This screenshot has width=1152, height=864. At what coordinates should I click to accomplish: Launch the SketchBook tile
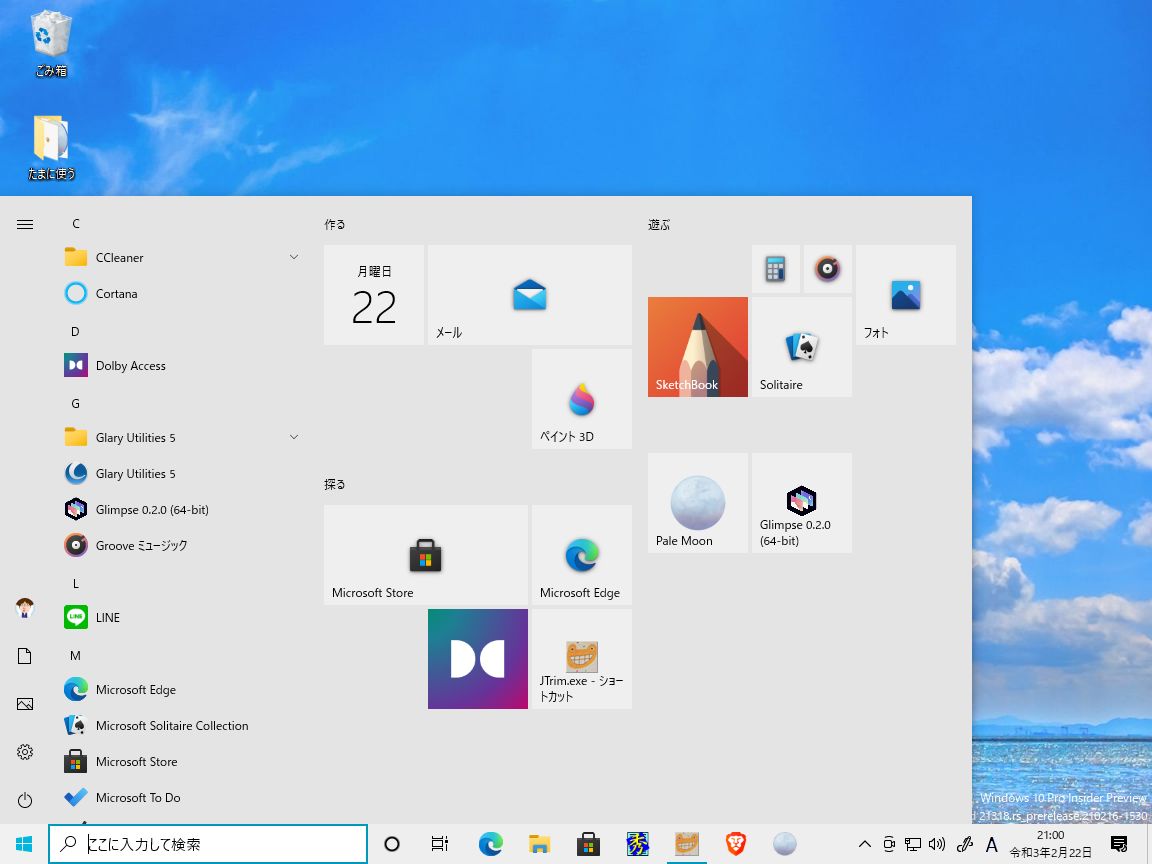698,347
